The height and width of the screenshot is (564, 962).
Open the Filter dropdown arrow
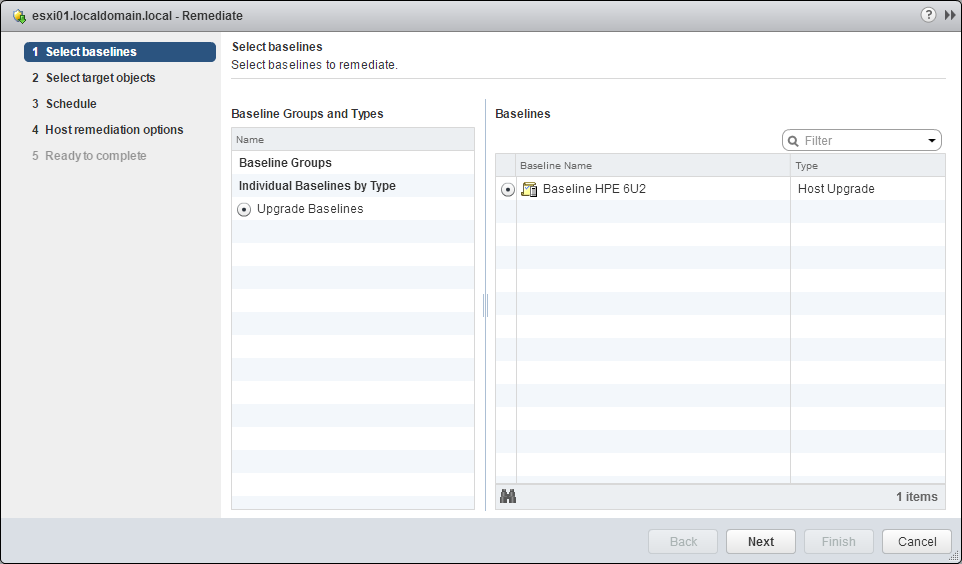(x=932, y=141)
